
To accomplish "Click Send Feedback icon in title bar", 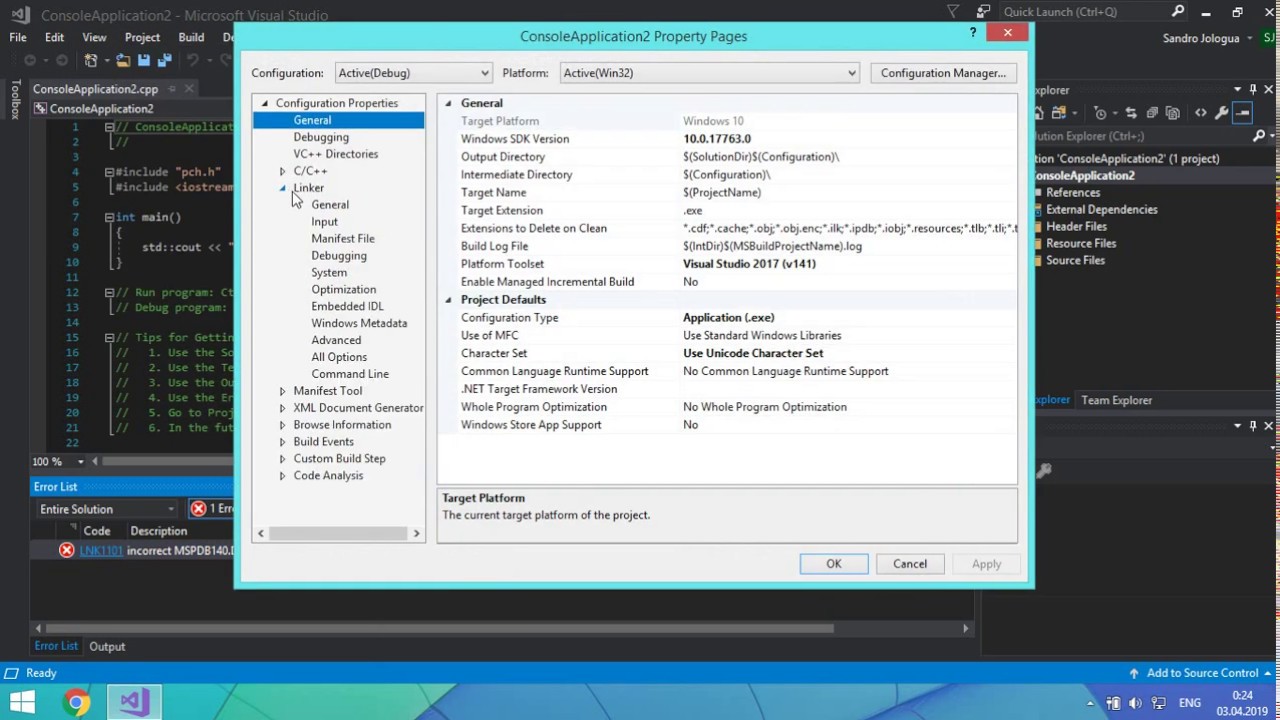I will [x=984, y=12].
